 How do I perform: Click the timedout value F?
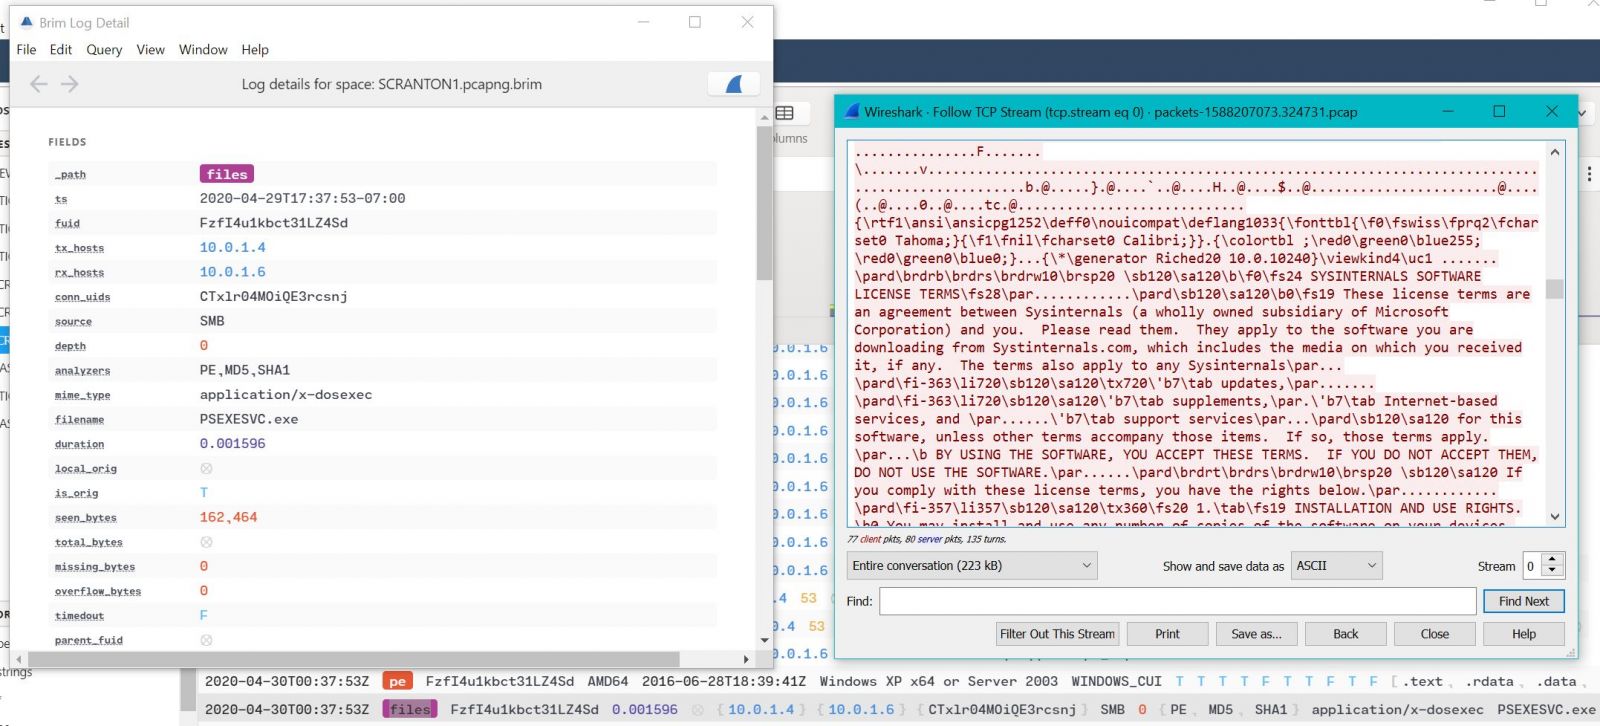(x=204, y=615)
